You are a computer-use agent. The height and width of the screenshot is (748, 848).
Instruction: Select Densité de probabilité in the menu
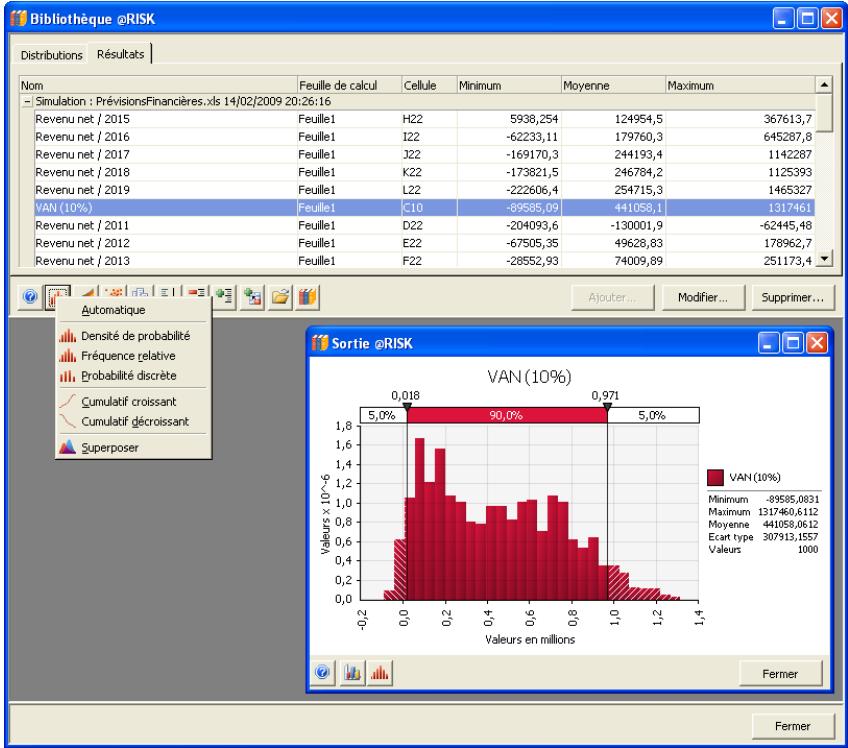[x=135, y=336]
